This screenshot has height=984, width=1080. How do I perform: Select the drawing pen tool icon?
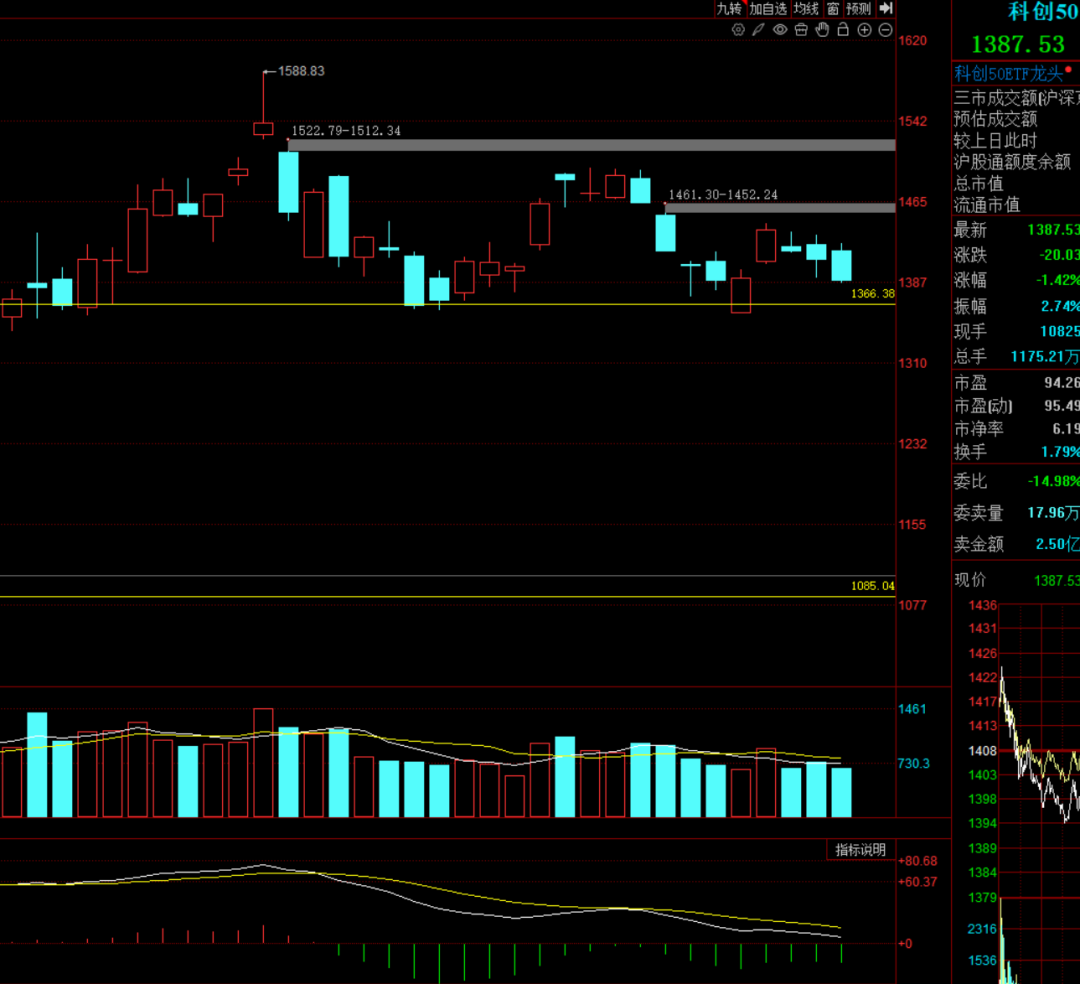pos(758,30)
